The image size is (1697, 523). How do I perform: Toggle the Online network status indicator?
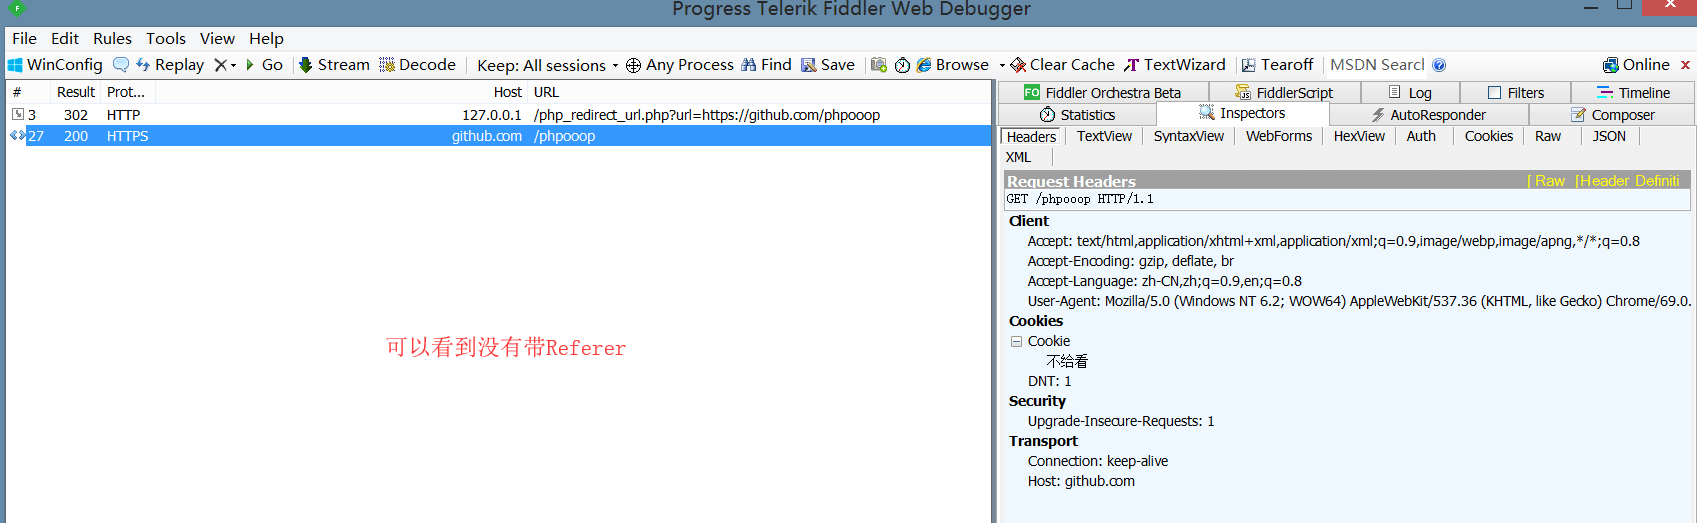click(1636, 65)
